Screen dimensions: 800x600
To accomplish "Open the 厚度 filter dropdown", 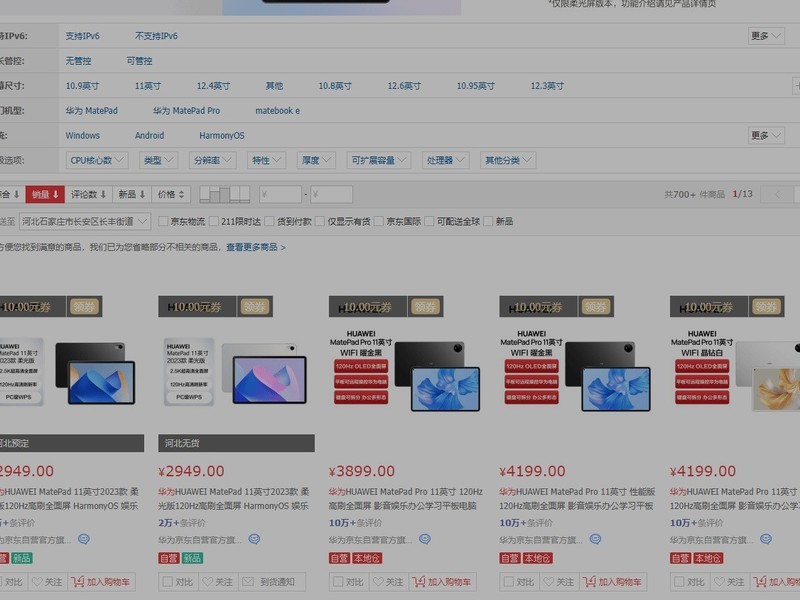I will tap(316, 160).
